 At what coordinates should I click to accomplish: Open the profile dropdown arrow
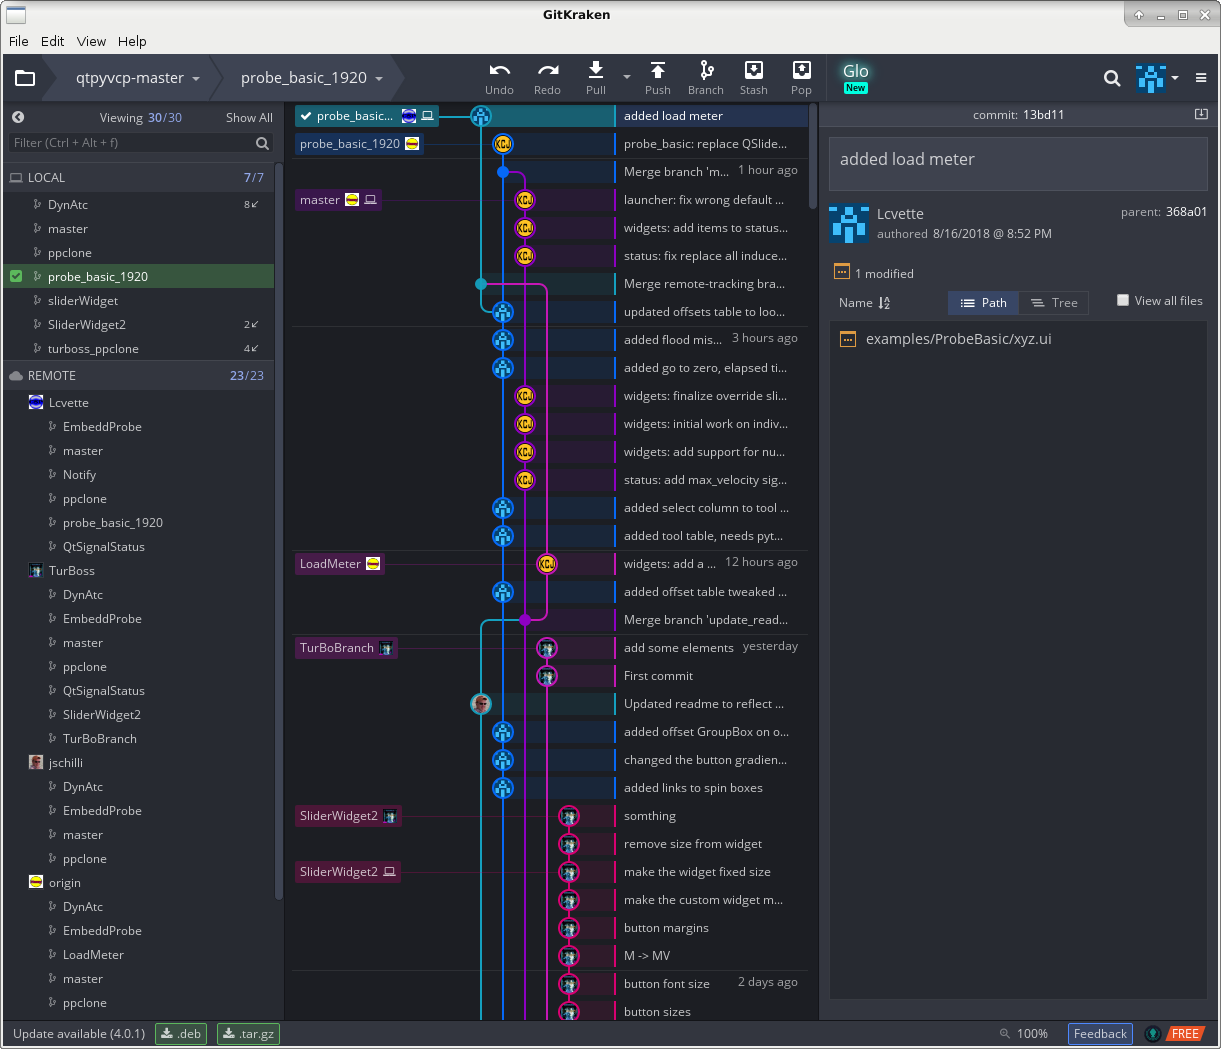click(1175, 78)
